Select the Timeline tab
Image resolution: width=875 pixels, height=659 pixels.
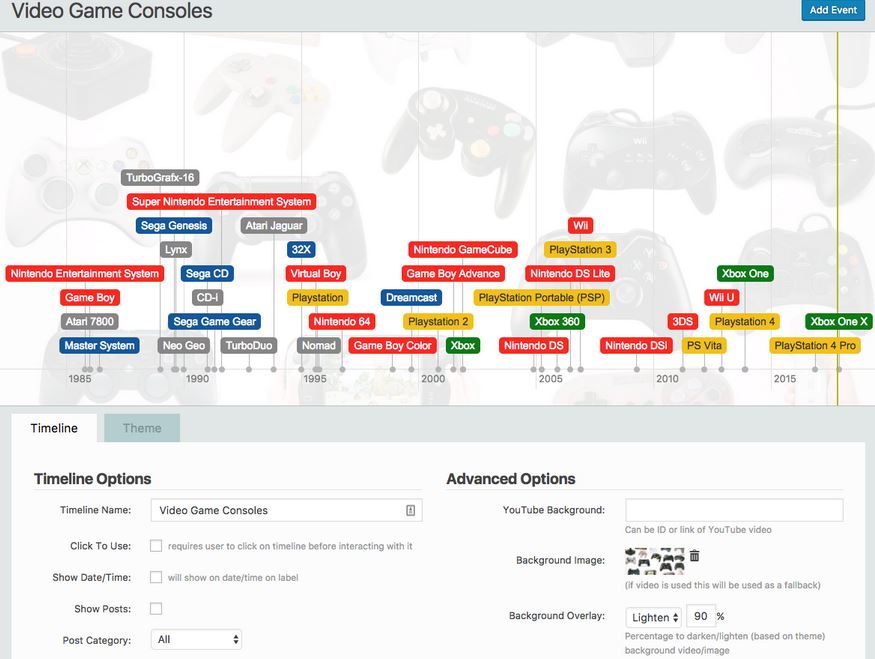[x=54, y=428]
